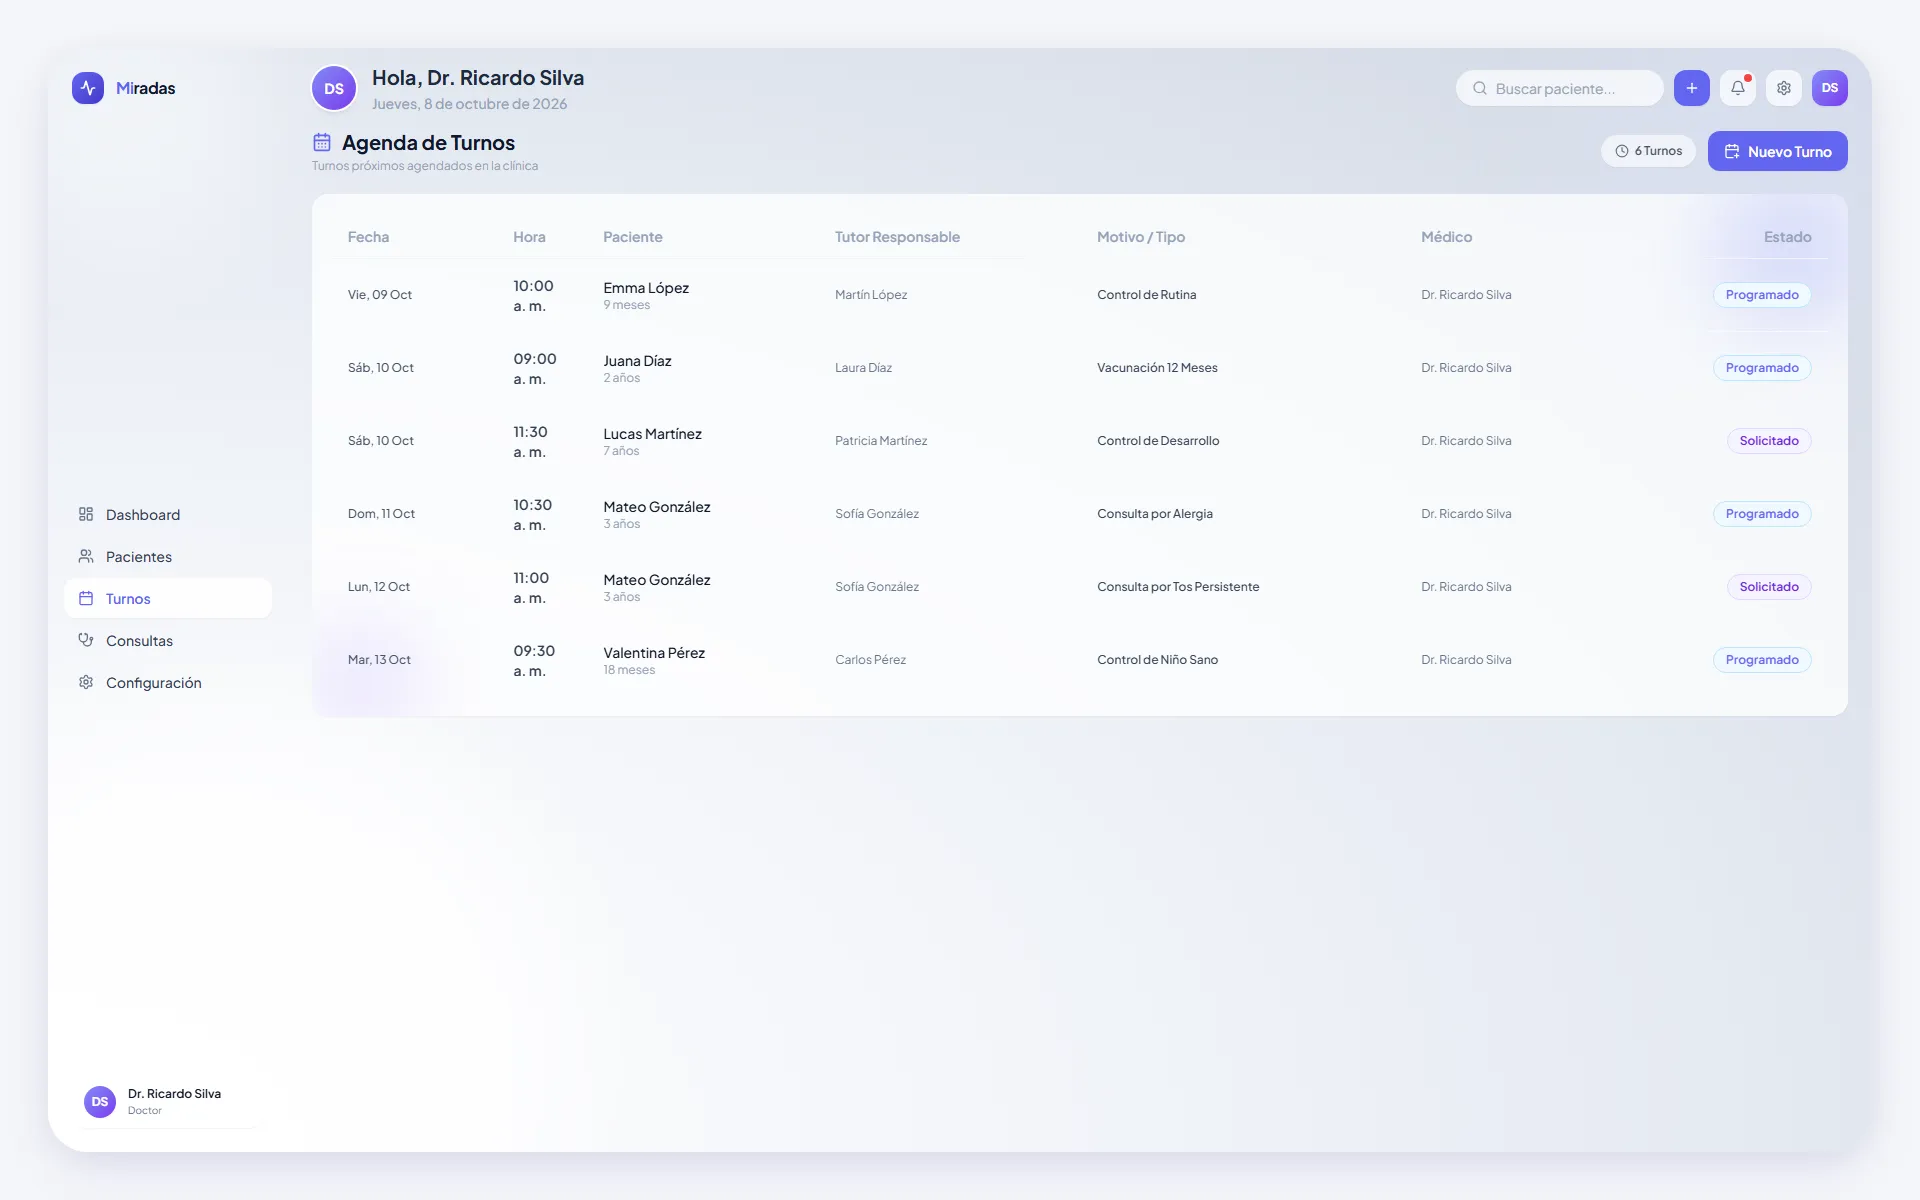The height and width of the screenshot is (1200, 1920).
Task: Select patient name Juana Díaz
Action: (637, 361)
